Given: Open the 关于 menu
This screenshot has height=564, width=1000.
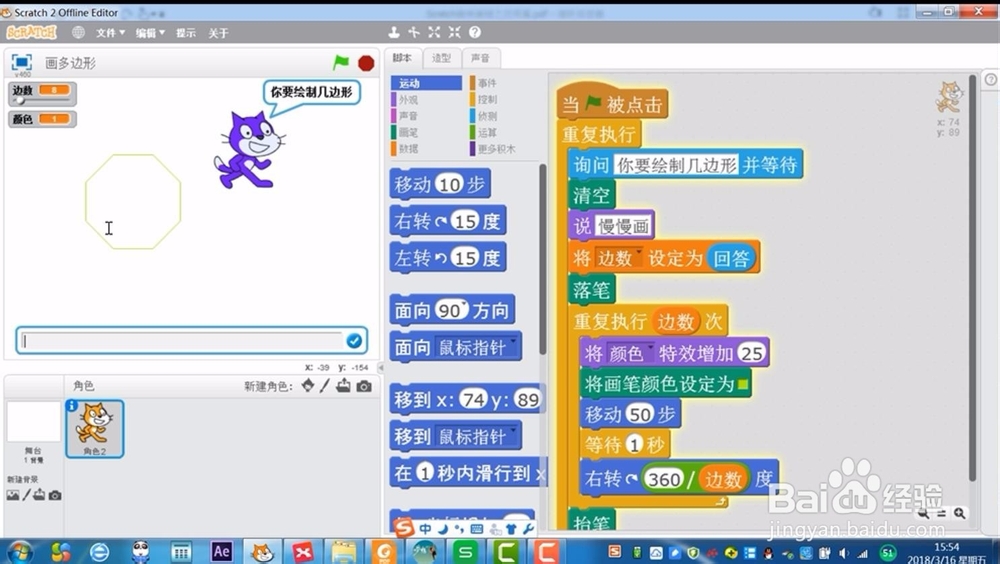Looking at the screenshot, I should tap(218, 33).
